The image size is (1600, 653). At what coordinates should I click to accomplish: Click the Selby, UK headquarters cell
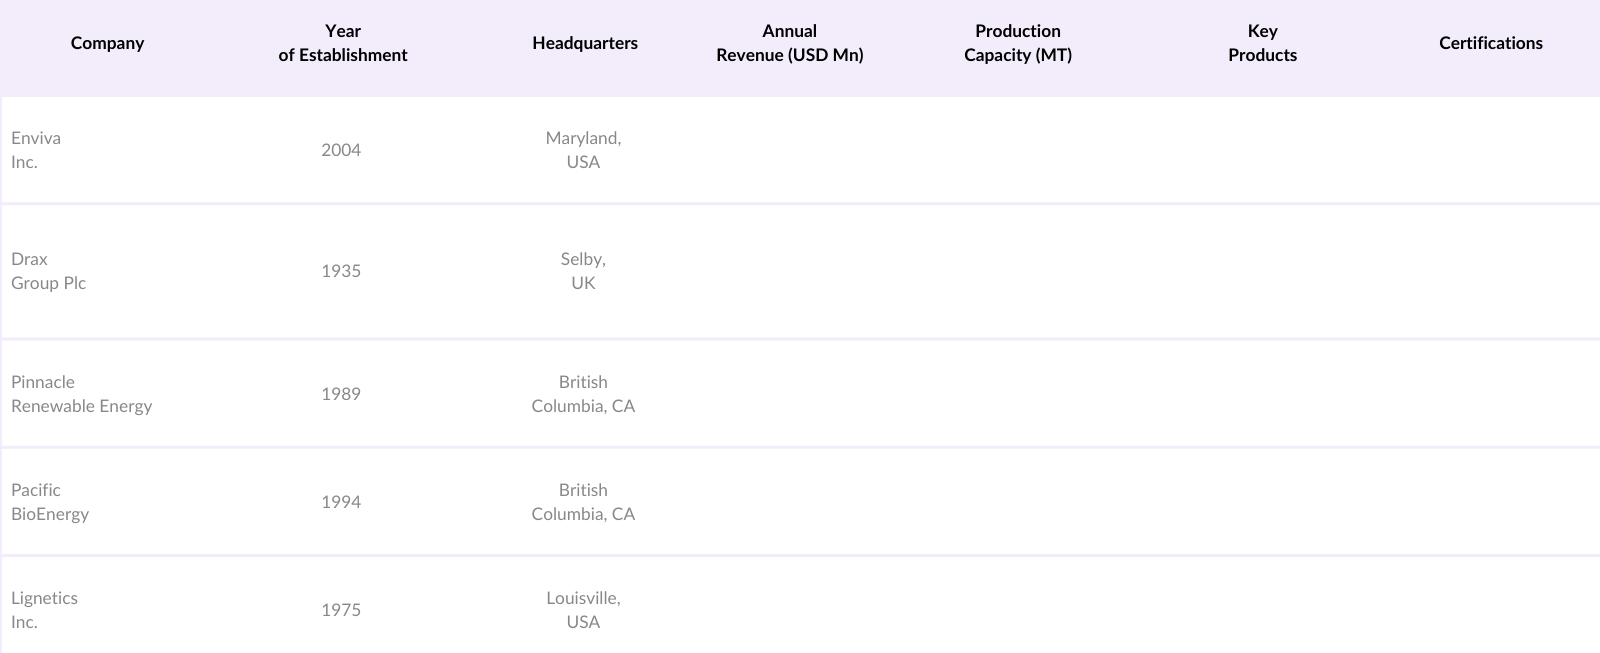pyautogui.click(x=583, y=271)
